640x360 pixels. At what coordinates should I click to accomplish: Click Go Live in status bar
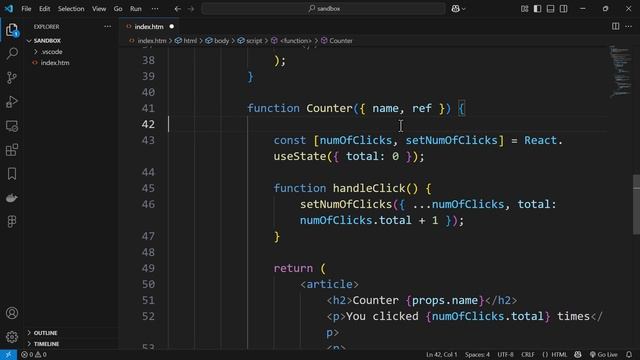click(603, 355)
